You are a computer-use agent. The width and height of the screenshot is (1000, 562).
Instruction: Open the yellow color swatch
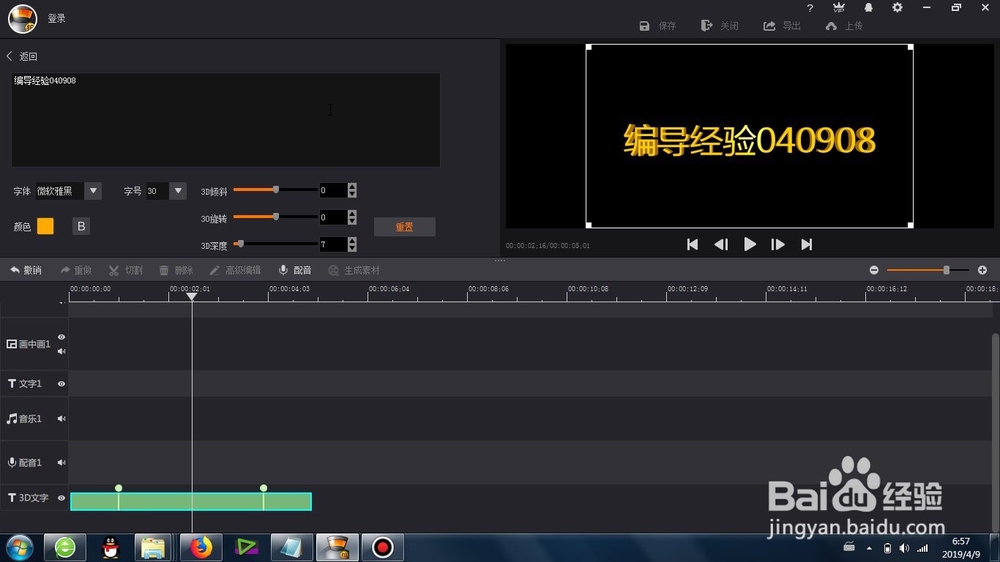[45, 226]
